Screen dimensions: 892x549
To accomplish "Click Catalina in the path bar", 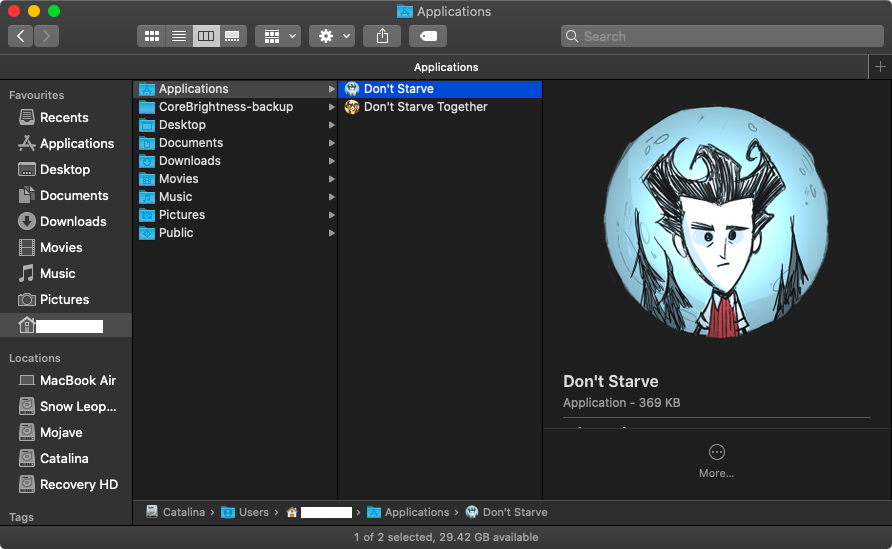I will [176, 512].
